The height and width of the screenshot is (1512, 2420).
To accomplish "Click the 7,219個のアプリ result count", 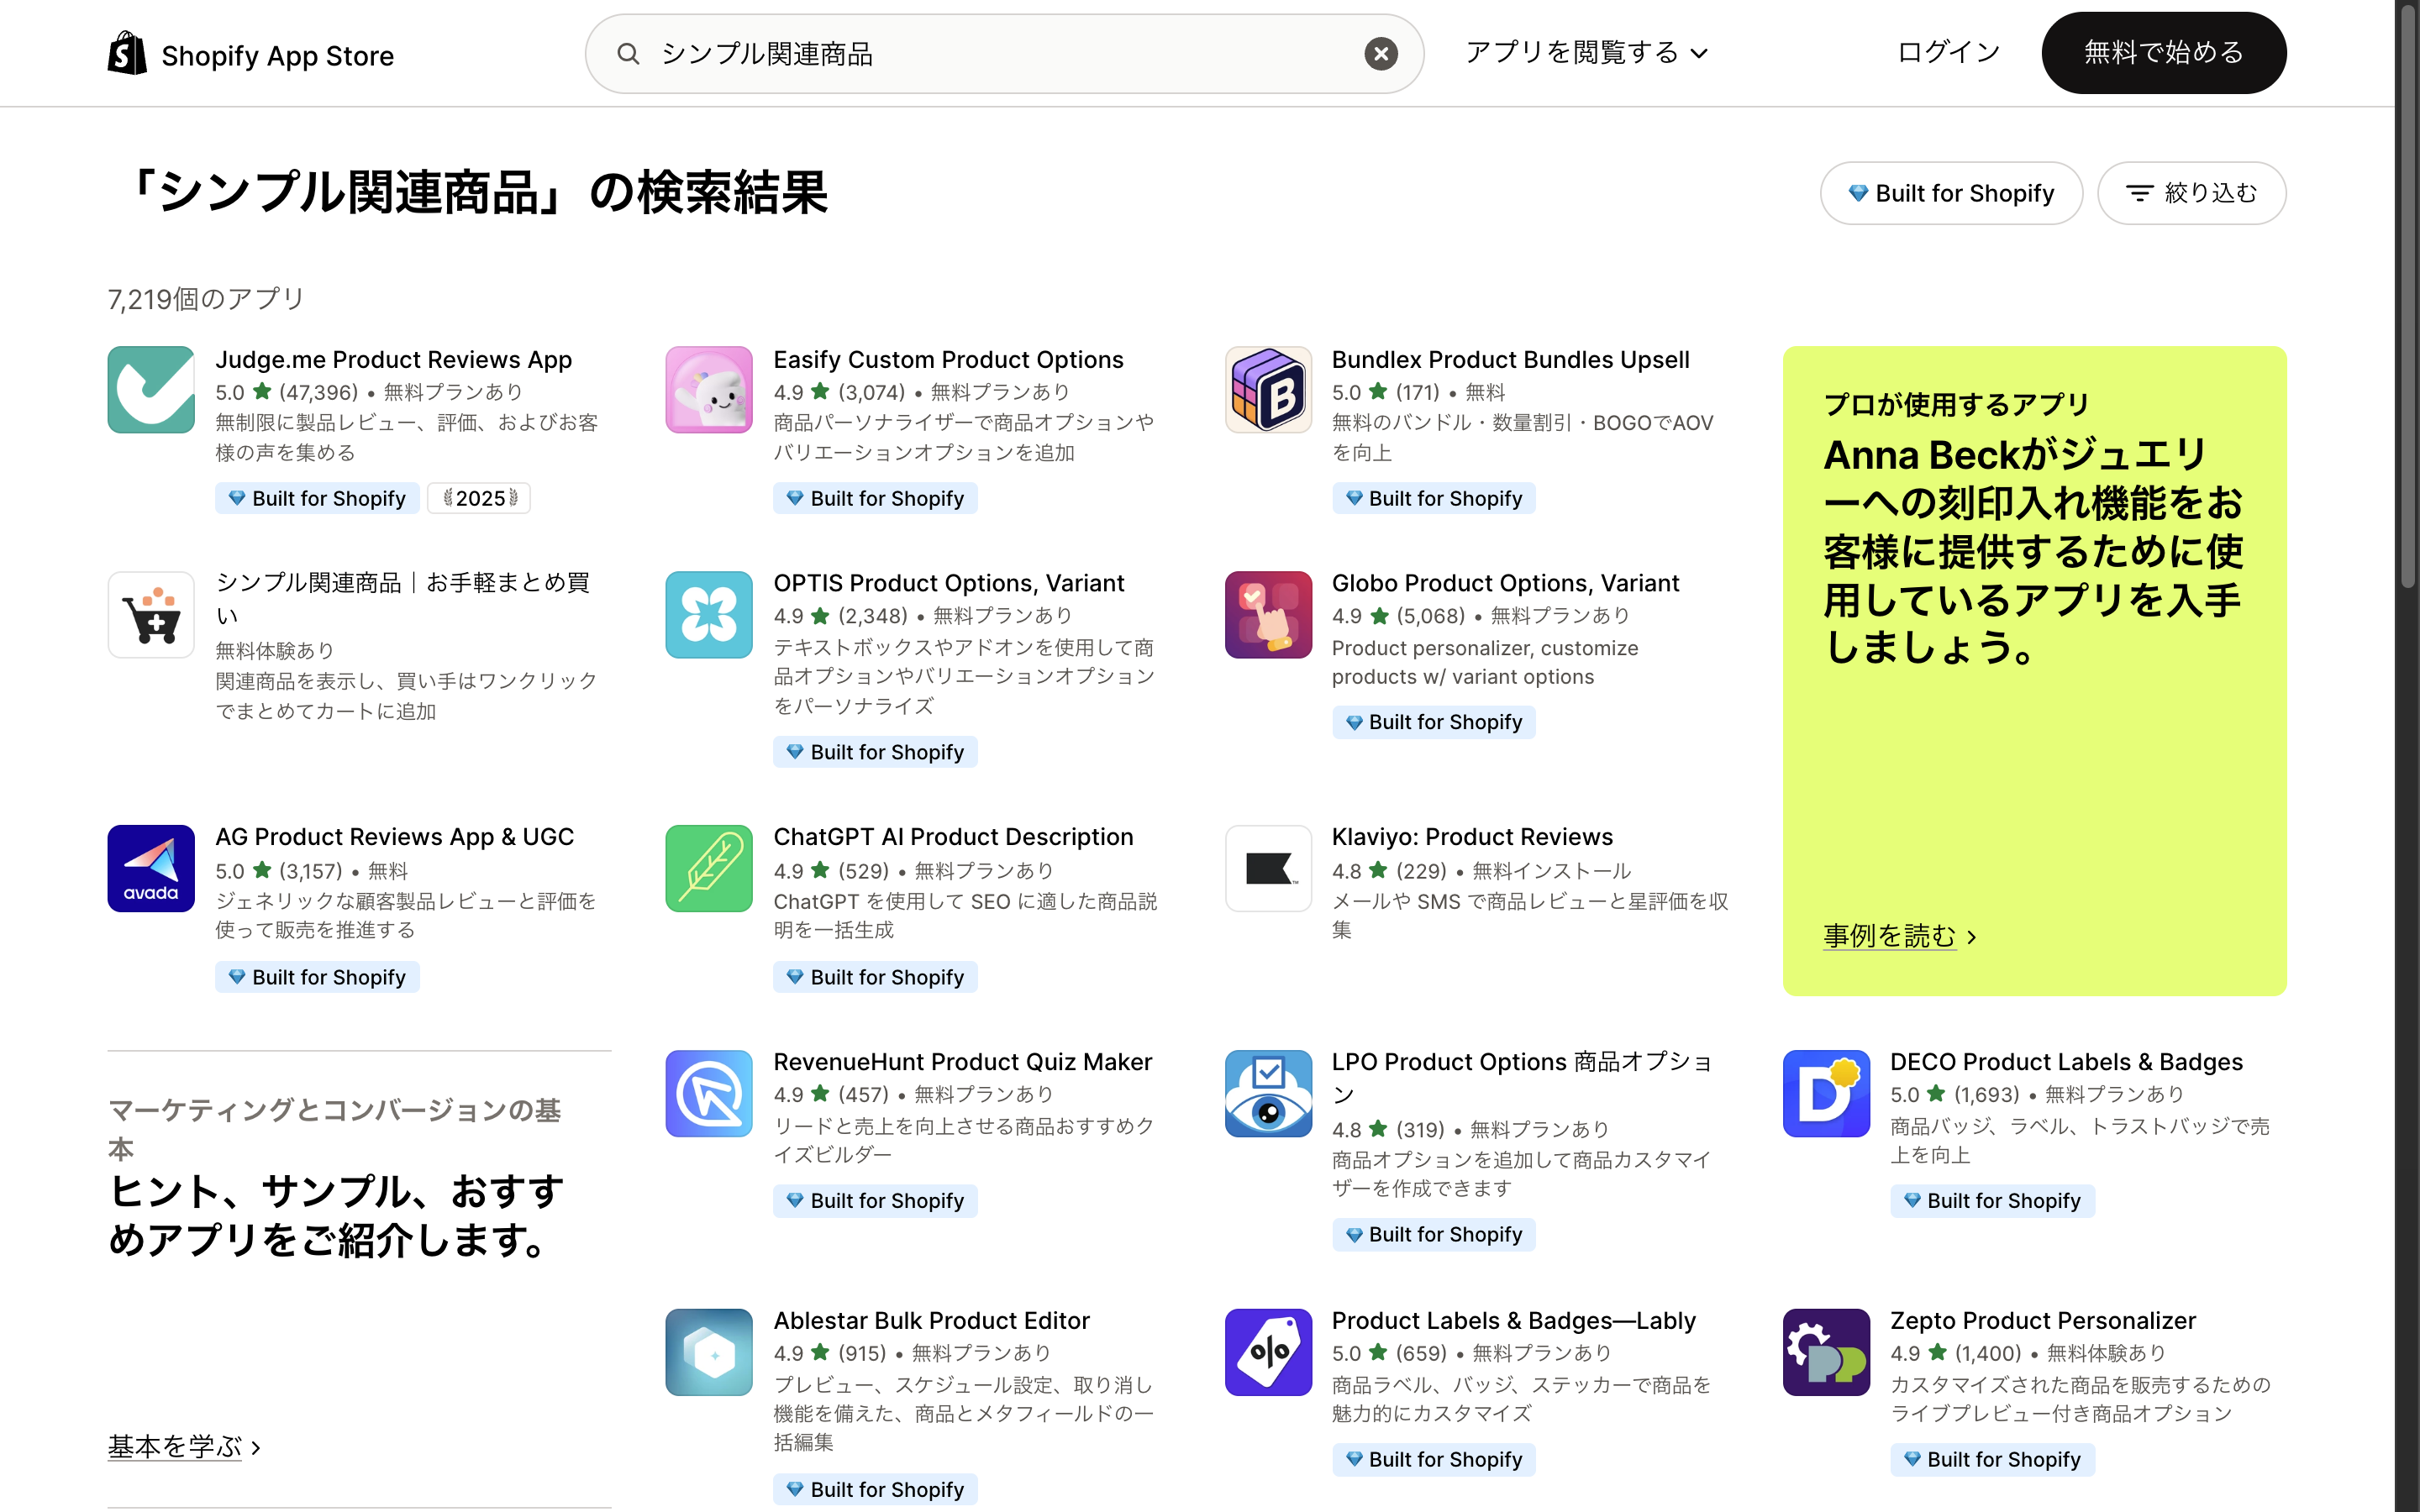I will [x=205, y=299].
